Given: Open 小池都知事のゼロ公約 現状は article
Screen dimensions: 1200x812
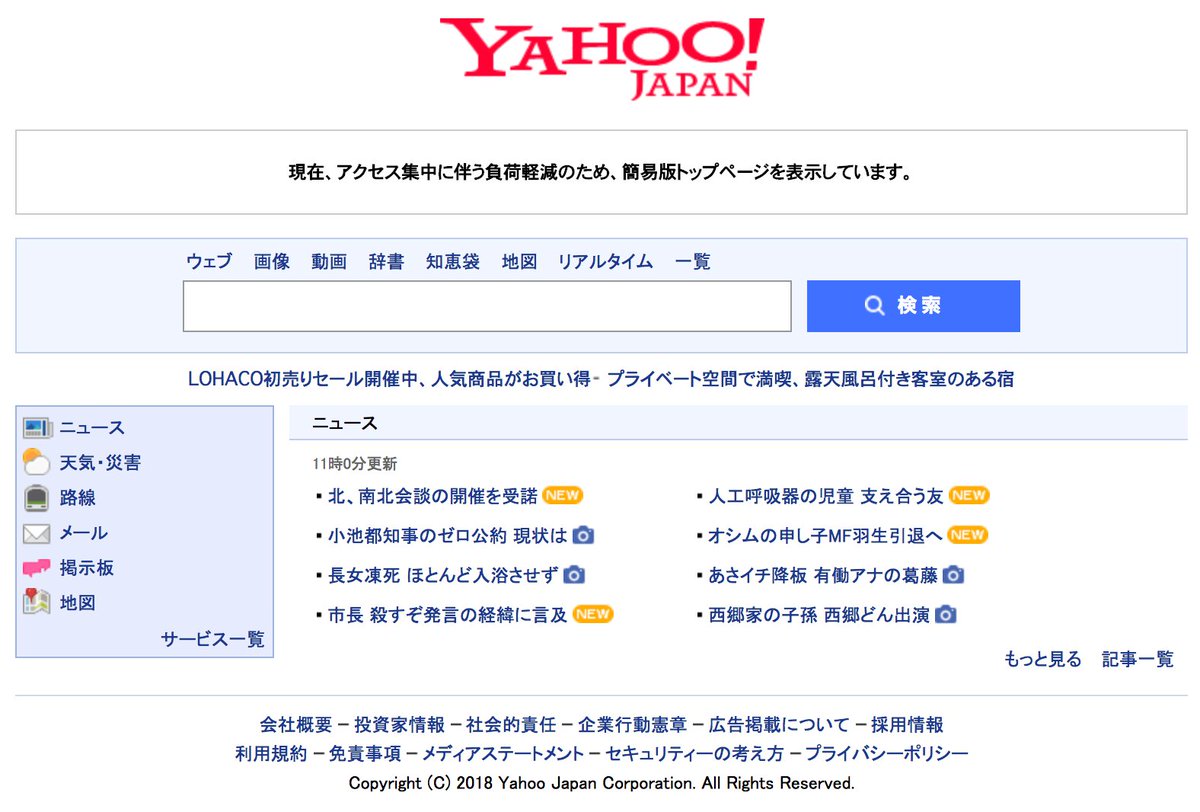Looking at the screenshot, I should [448, 535].
